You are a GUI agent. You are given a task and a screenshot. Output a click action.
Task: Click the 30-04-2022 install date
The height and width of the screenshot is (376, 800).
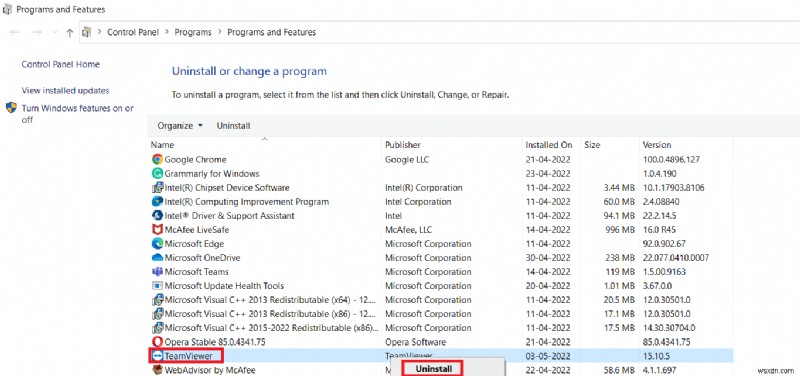(x=548, y=258)
